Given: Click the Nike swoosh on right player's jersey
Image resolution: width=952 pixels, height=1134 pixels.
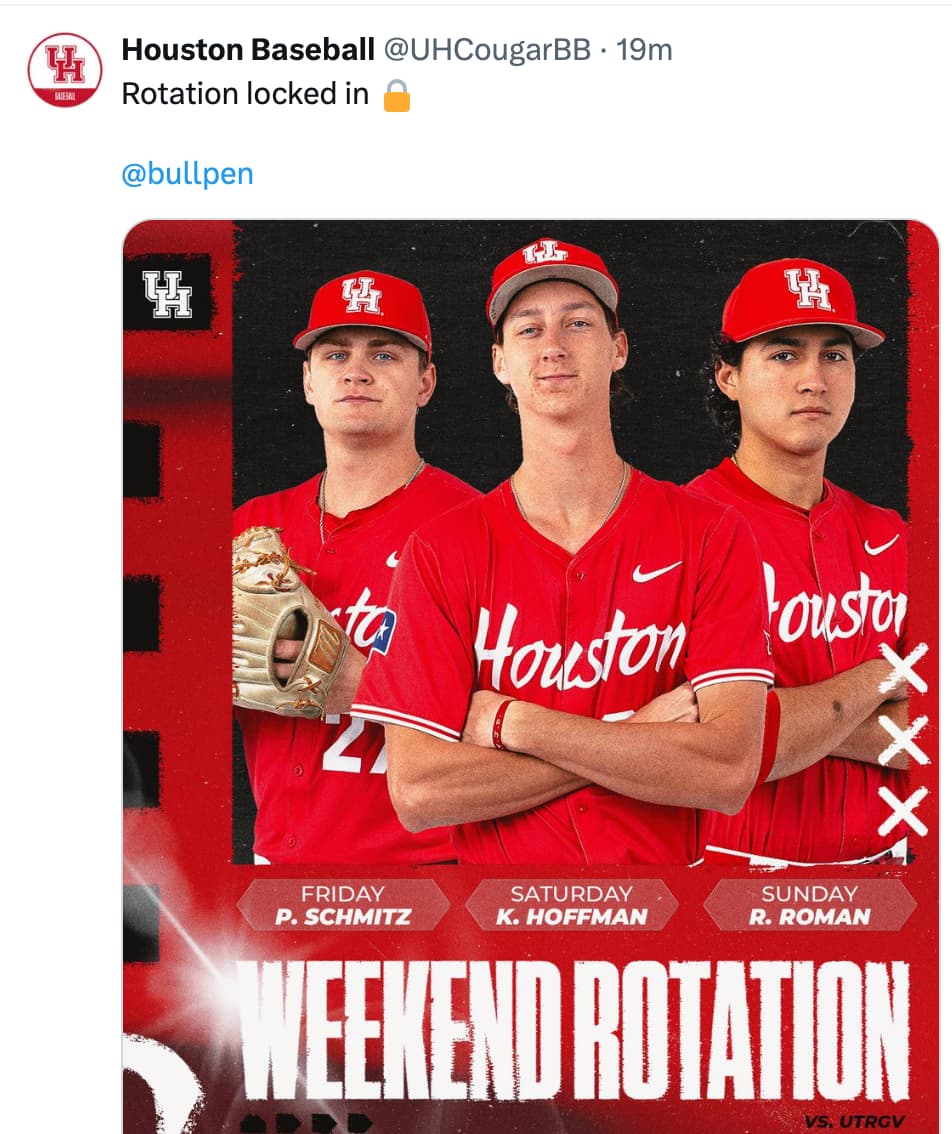Looking at the screenshot, I should pyautogui.click(x=881, y=544).
